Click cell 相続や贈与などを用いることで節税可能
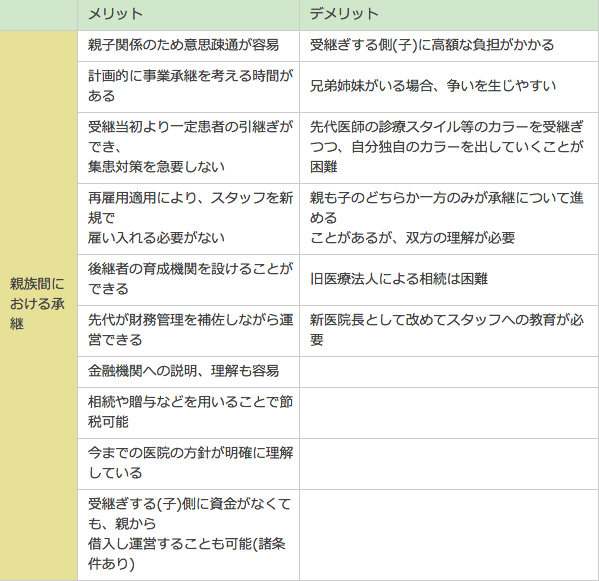 (x=188, y=413)
